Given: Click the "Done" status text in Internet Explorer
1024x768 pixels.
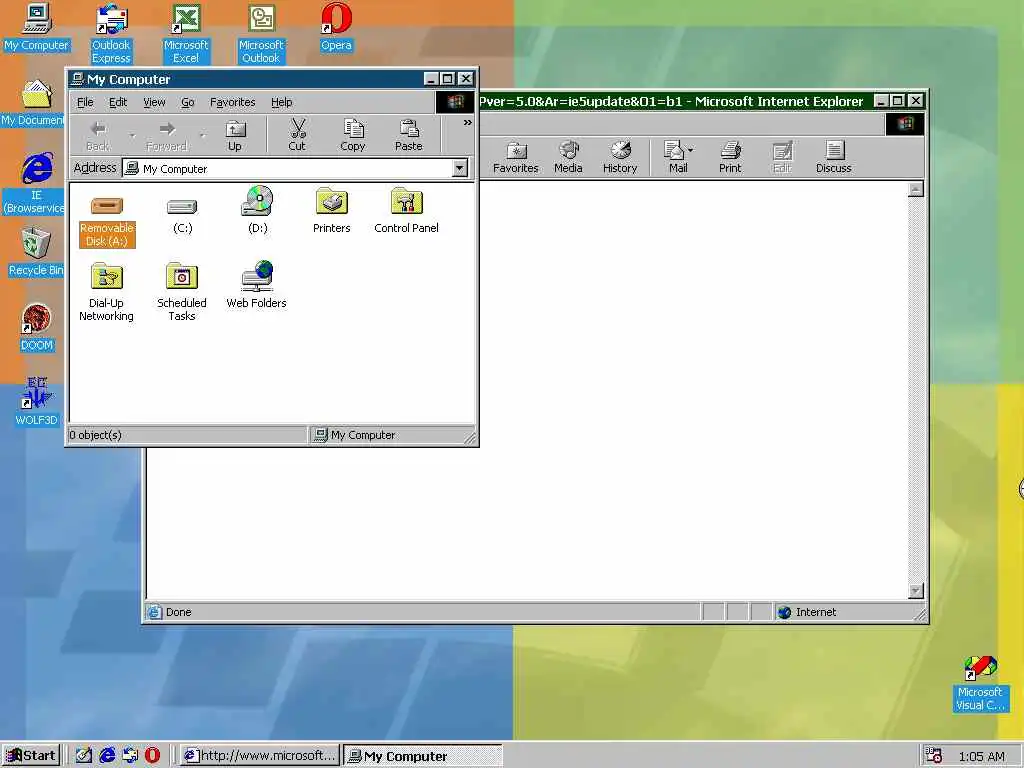Looking at the screenshot, I should (178, 612).
